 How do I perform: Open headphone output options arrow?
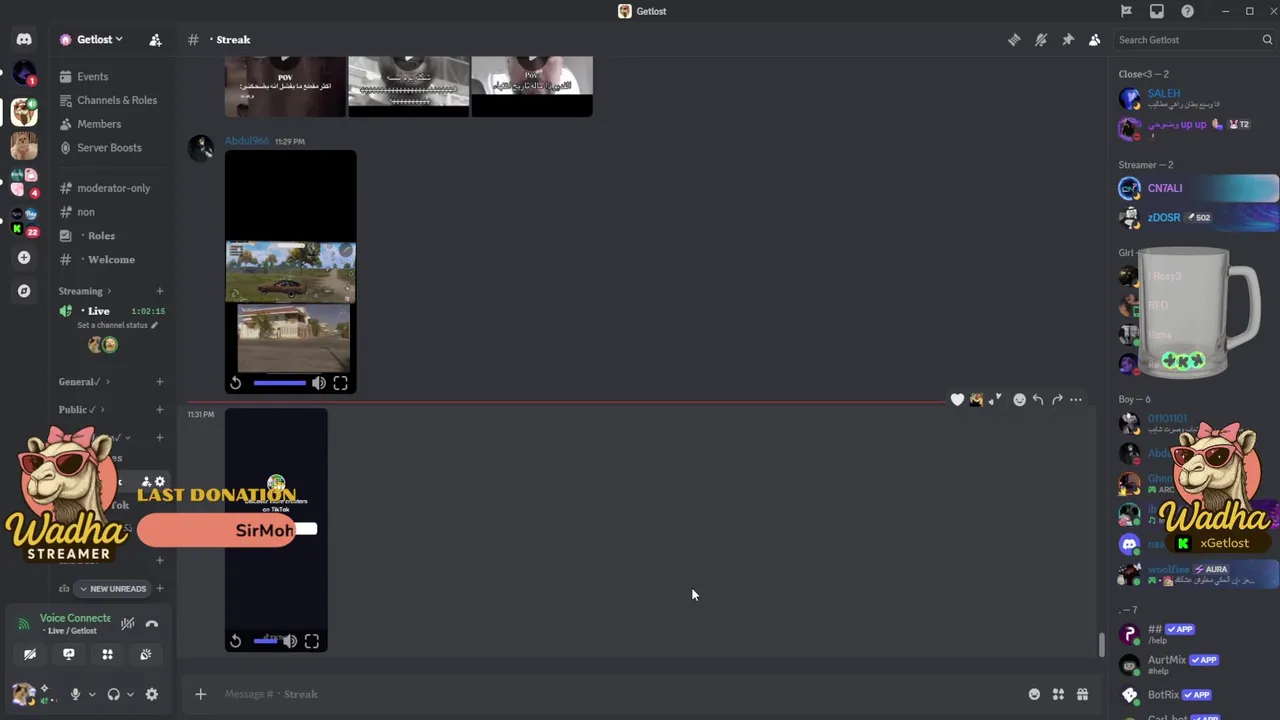click(x=130, y=694)
